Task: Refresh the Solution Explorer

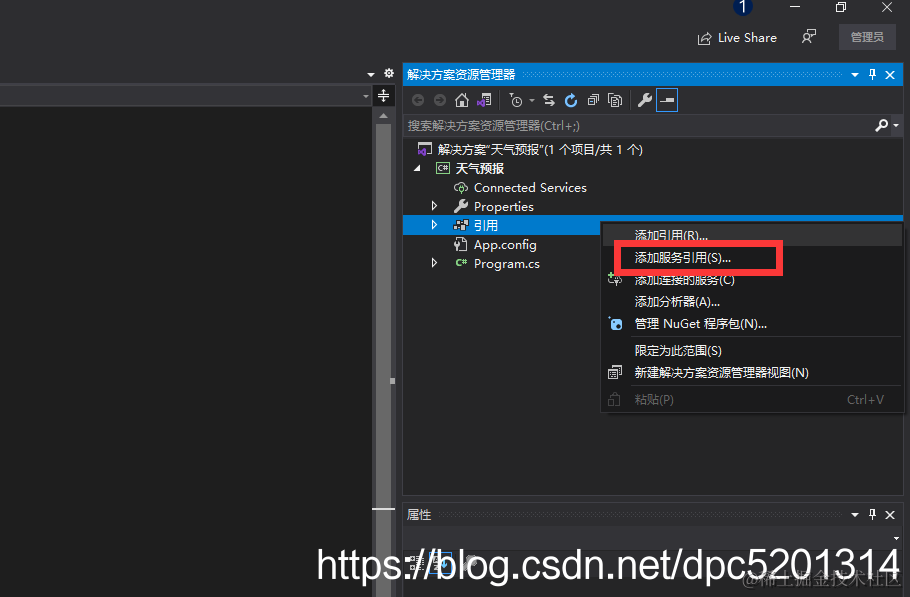Action: 571,100
